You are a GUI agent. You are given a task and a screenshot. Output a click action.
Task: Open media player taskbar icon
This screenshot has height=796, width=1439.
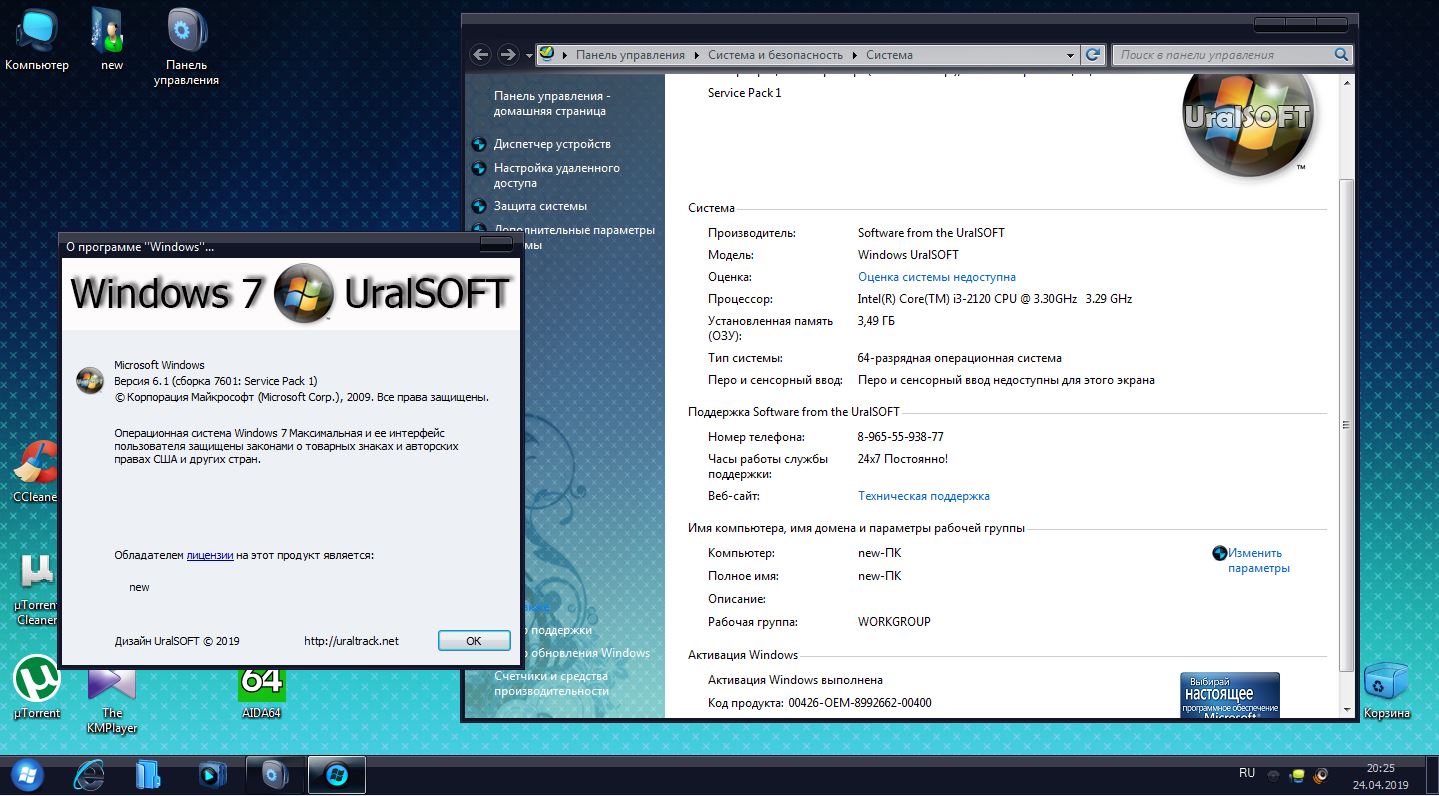tap(212, 775)
